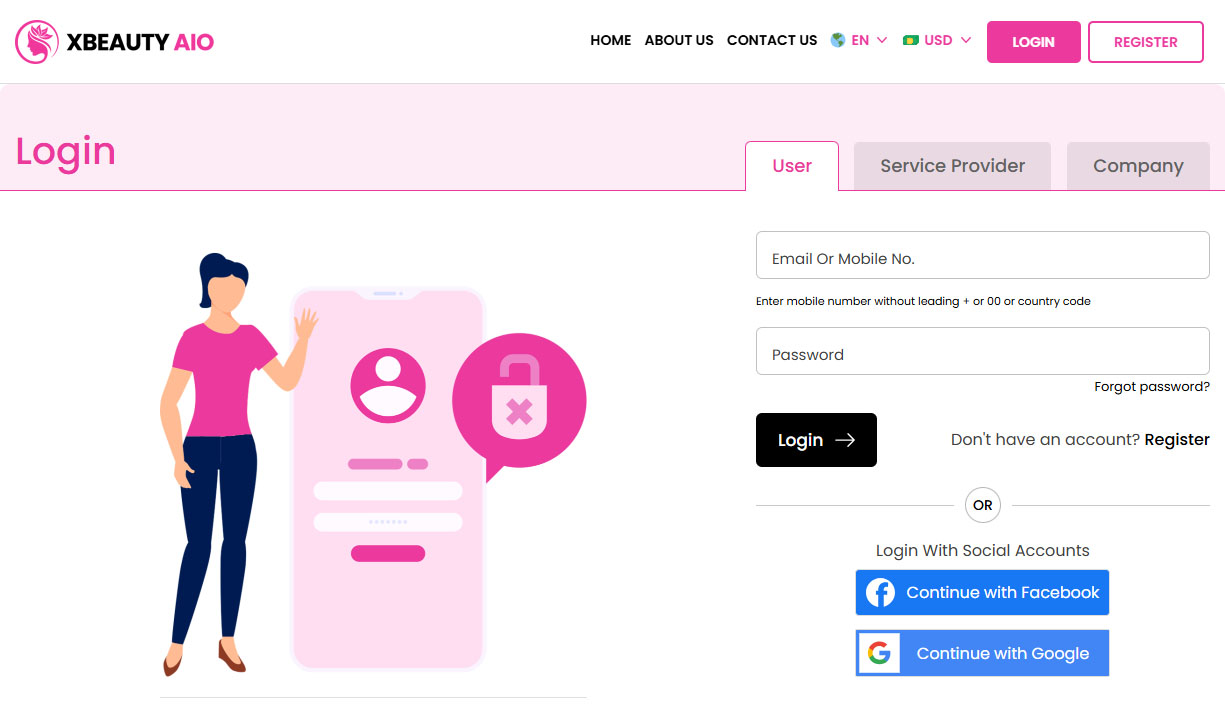Expand the chevron next to USD
This screenshot has height=722, width=1225.
coord(966,41)
